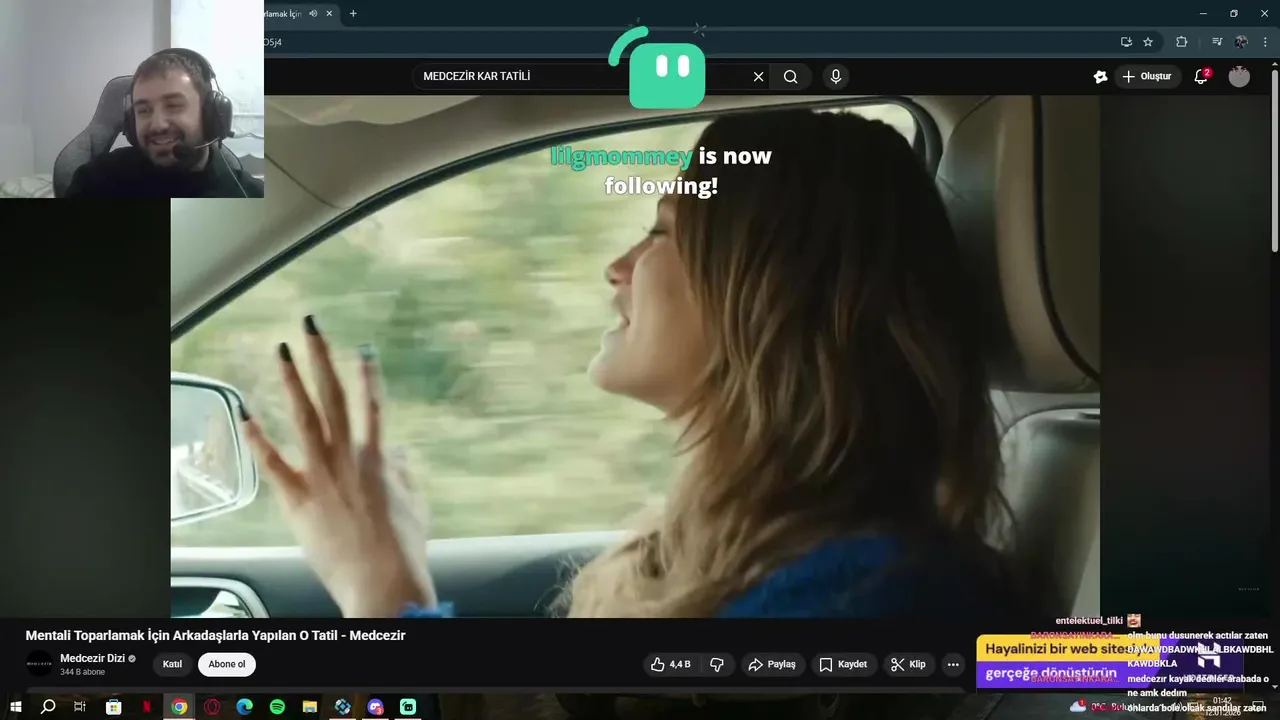Open Windows Start menu
Image resolution: width=1280 pixels, height=720 pixels.
15,707
